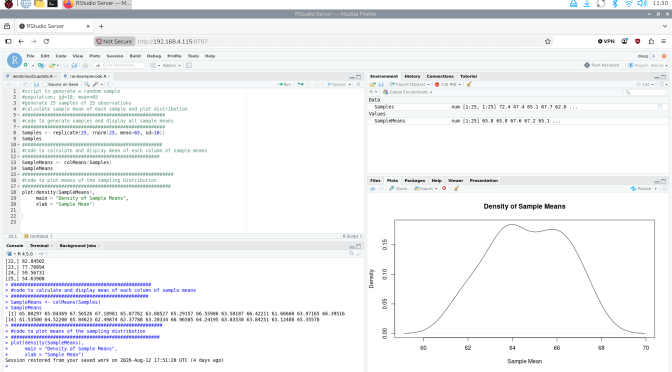
Task: Click the Re-run previous code icon
Action: 300,84
